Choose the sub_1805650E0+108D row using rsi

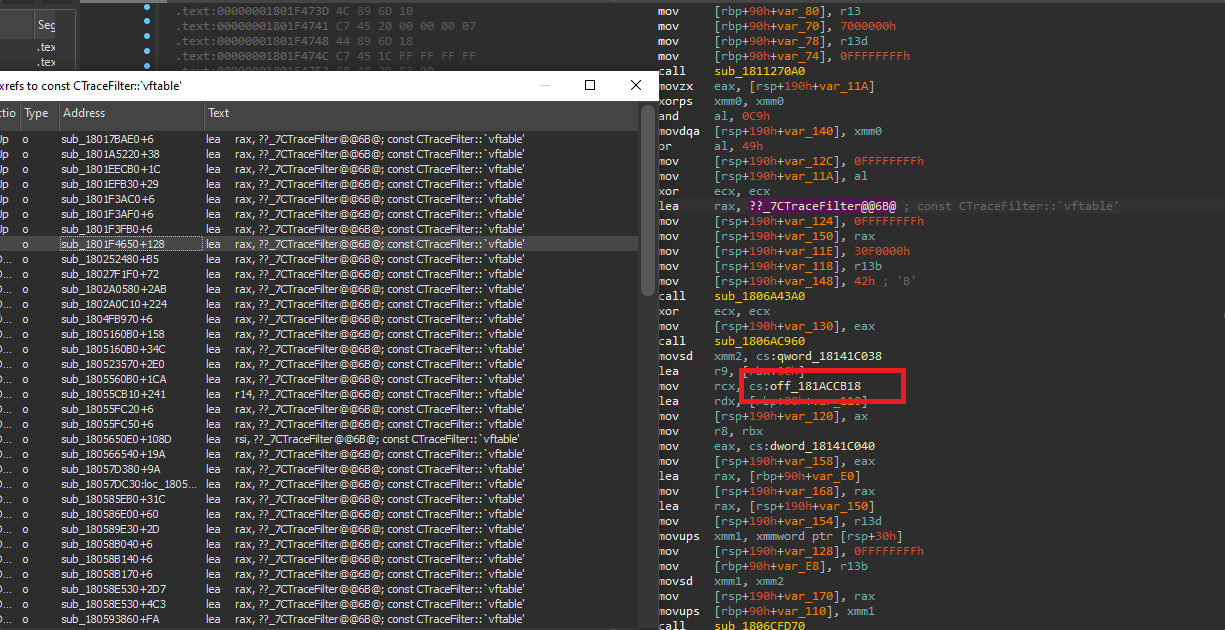pyautogui.click(x=319, y=439)
